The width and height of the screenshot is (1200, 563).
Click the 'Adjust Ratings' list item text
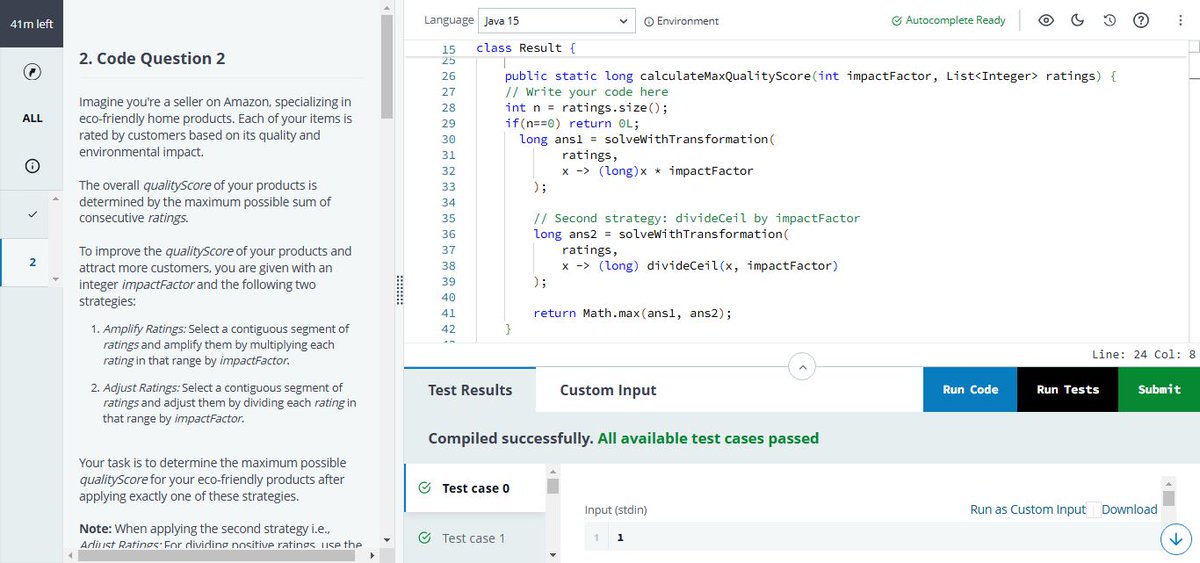(x=229, y=403)
